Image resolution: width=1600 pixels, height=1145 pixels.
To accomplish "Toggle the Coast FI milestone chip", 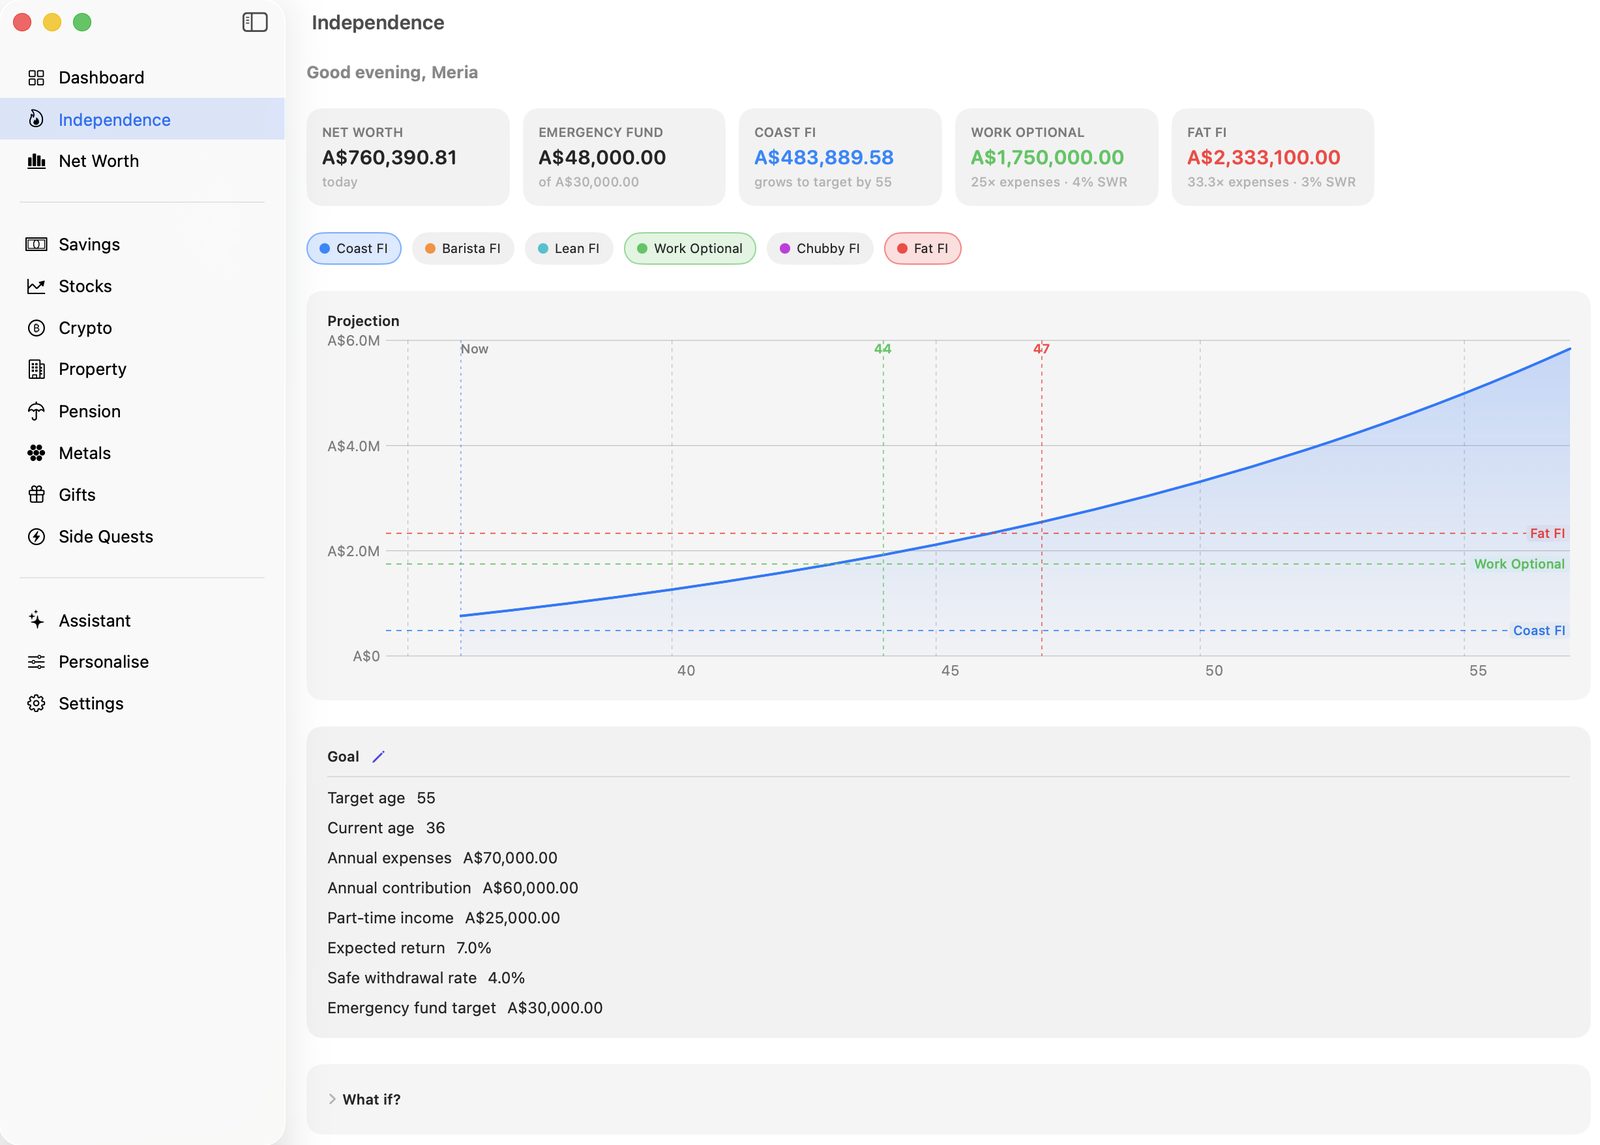I will 354,248.
